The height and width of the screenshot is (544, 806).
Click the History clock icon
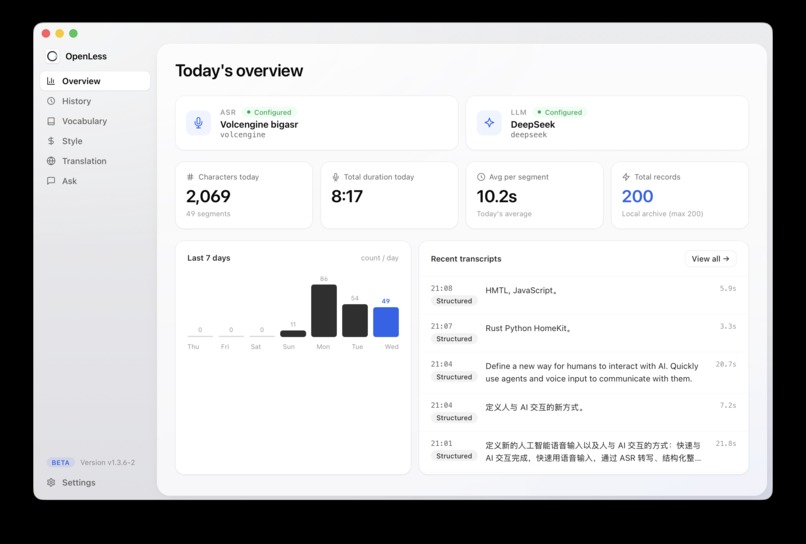pos(51,101)
